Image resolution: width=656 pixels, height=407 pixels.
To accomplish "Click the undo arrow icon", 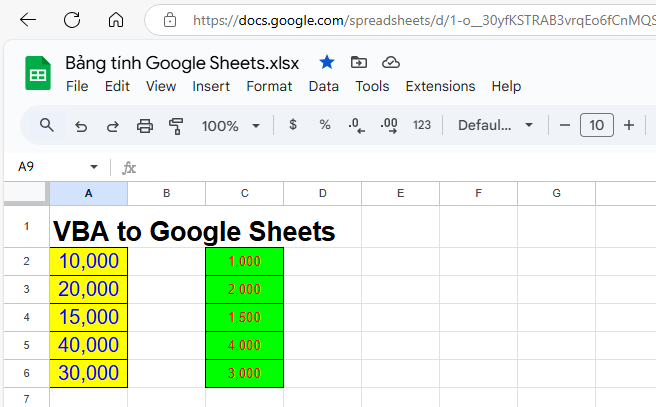I will click(x=81, y=126).
